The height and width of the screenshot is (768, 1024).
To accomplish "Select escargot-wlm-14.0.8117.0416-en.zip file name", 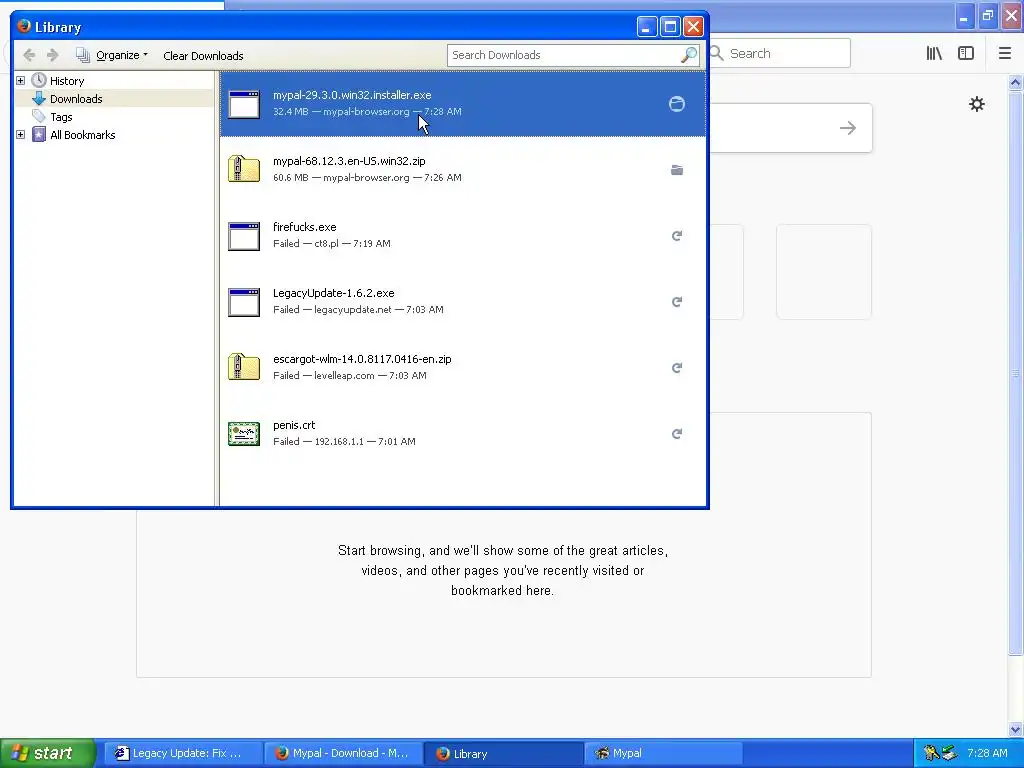I will coord(362,359).
